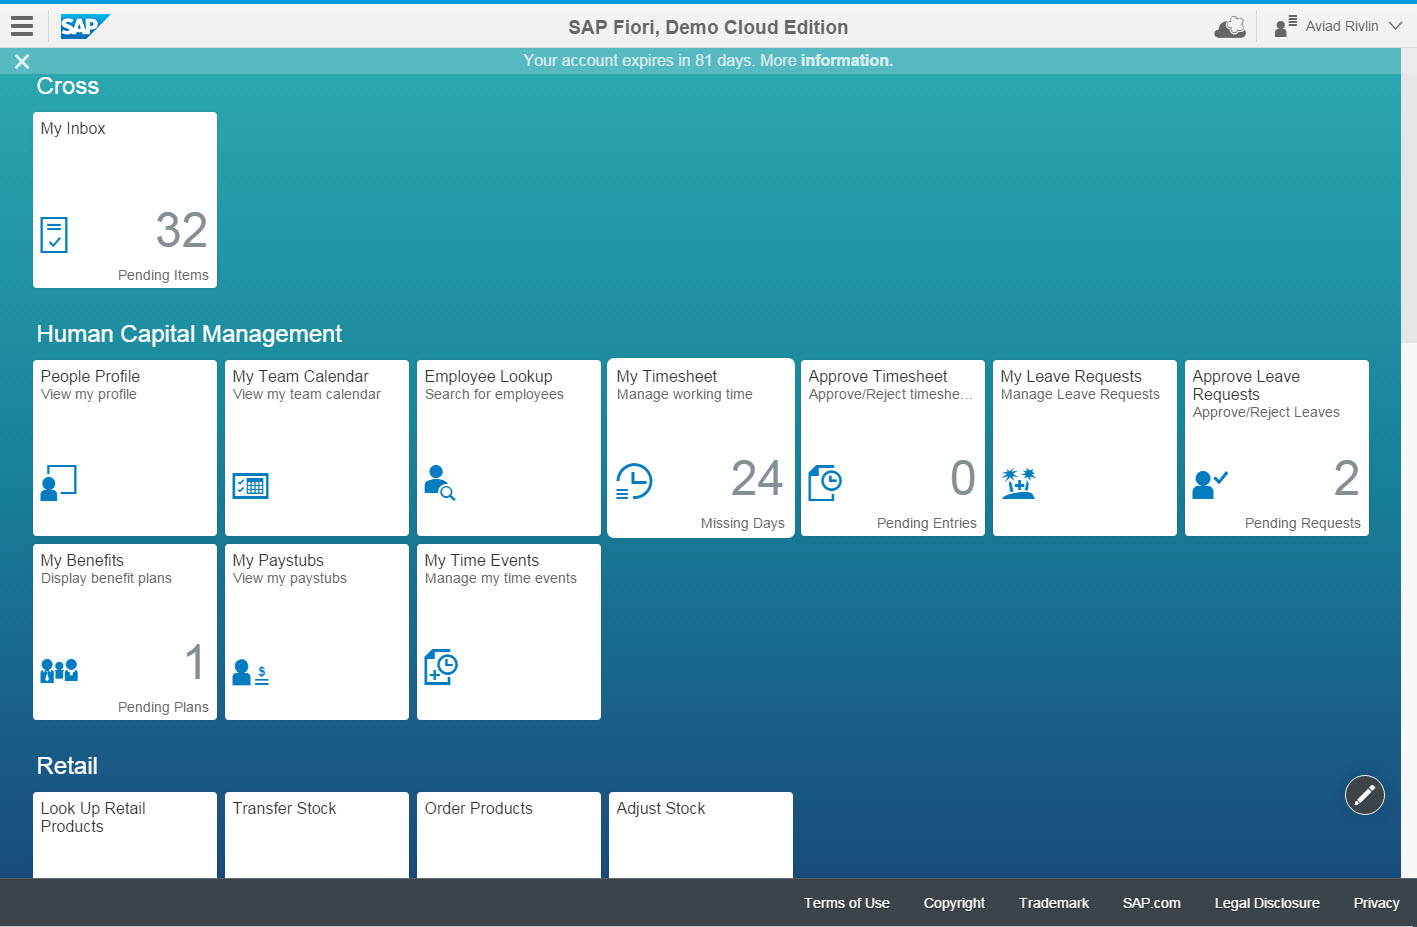Click the pencil edit home page button
The height and width of the screenshot is (927, 1417).
tap(1364, 795)
